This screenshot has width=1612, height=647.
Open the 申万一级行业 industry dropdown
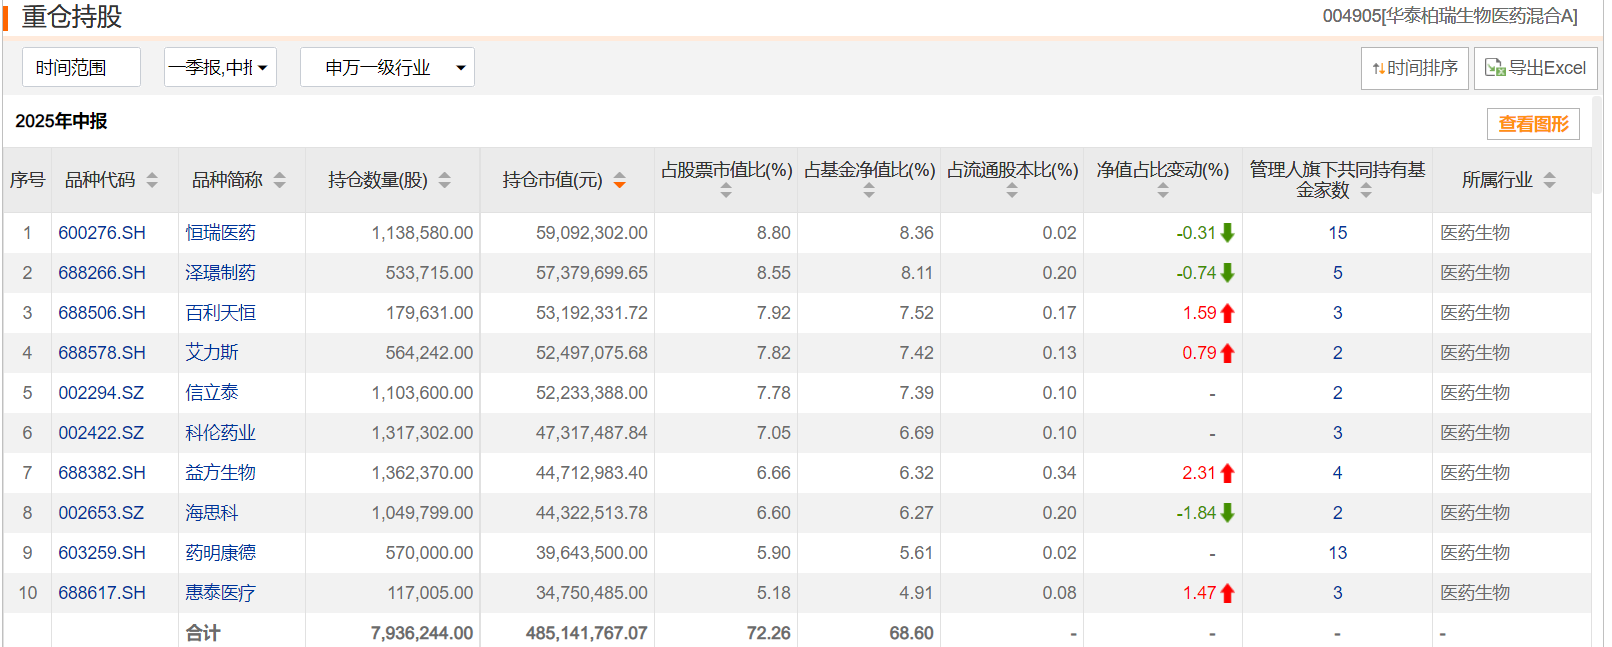pyautogui.click(x=387, y=67)
